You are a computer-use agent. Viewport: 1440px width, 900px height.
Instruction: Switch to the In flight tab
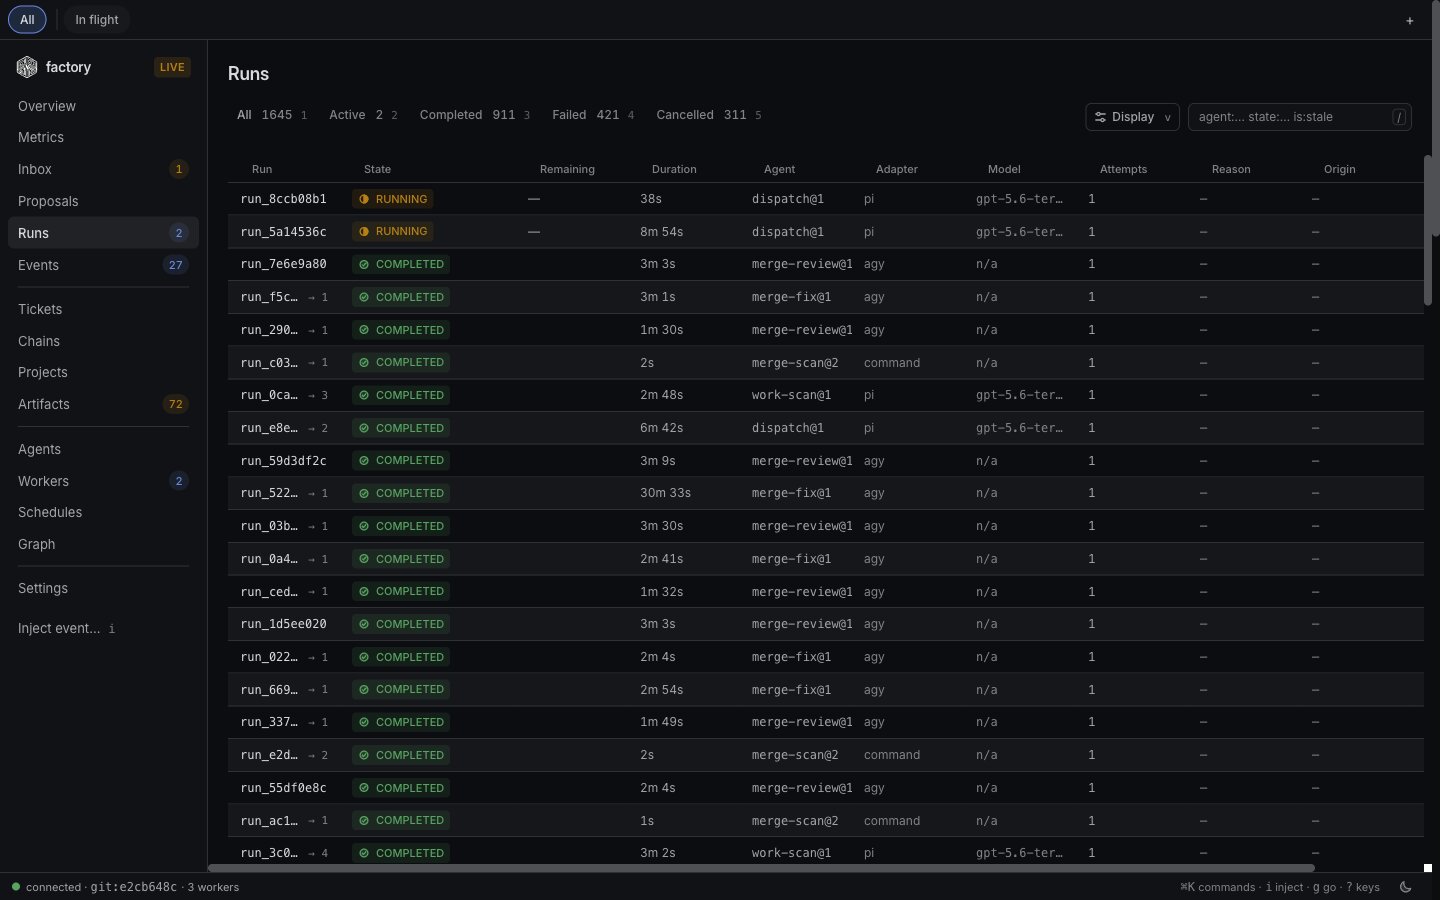(97, 19)
